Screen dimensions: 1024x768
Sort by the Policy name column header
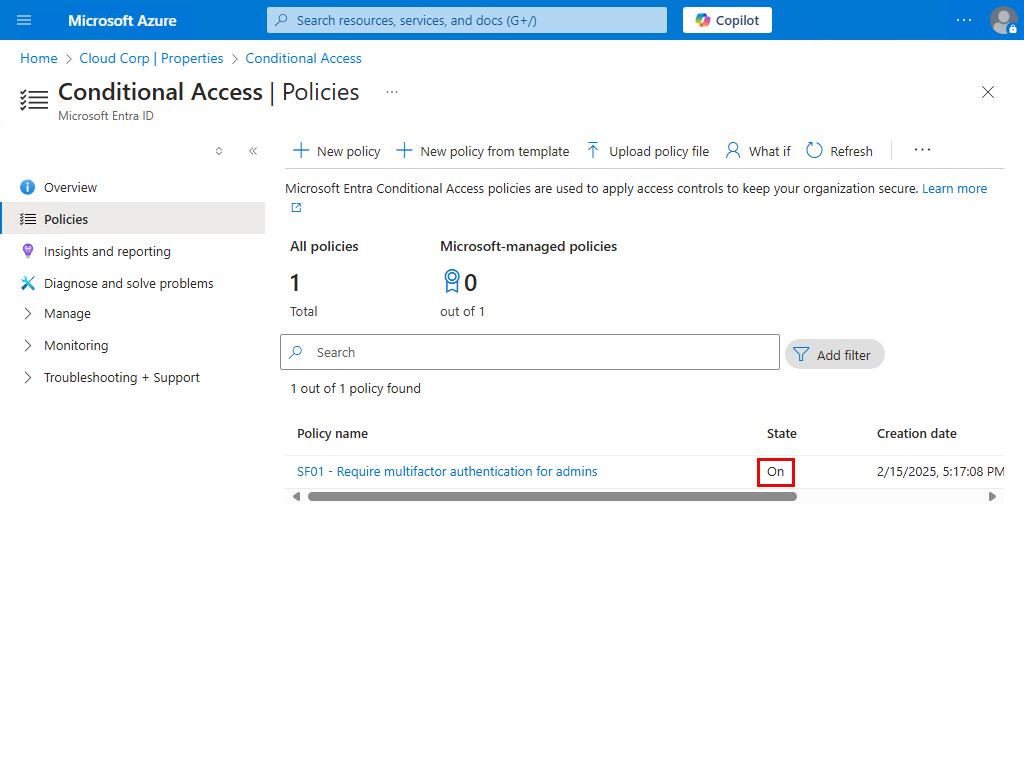point(332,434)
